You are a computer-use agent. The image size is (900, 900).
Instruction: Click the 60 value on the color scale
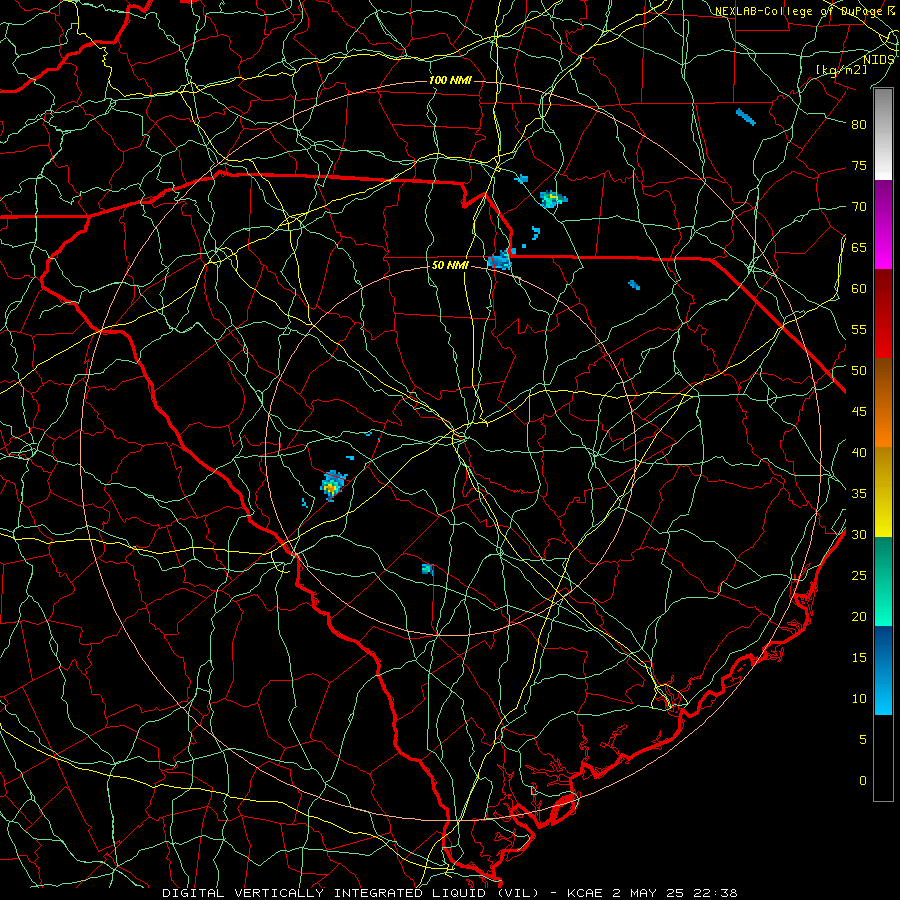(x=859, y=289)
